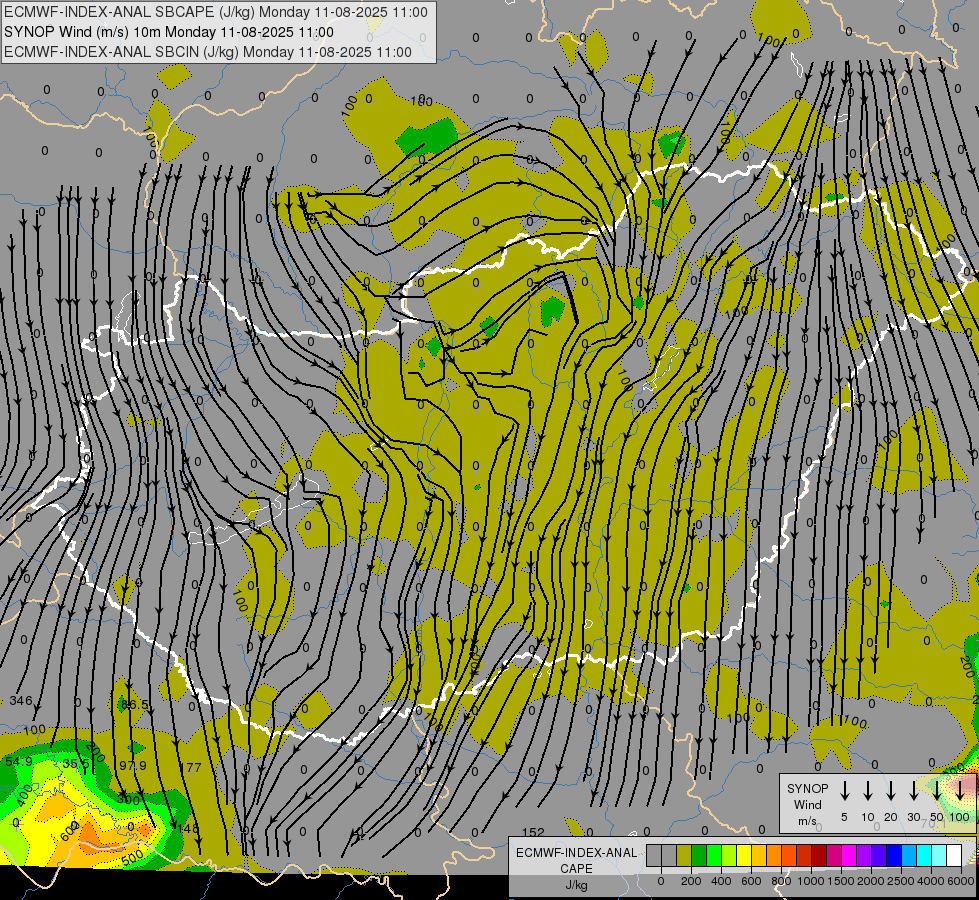The width and height of the screenshot is (979, 900).
Task: Pick the bright green CAPE swatch left of 400
Action: pos(714,856)
